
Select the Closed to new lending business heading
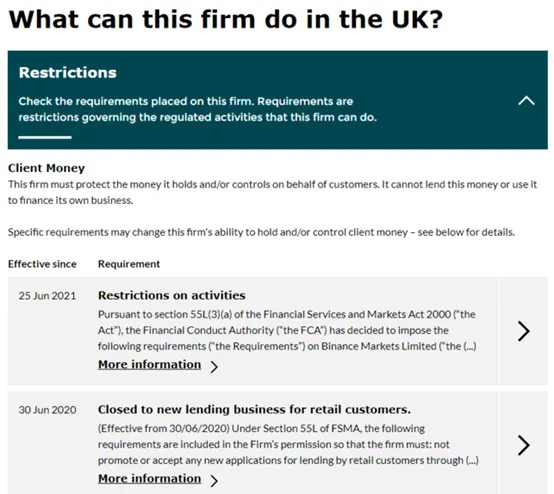pos(254,409)
